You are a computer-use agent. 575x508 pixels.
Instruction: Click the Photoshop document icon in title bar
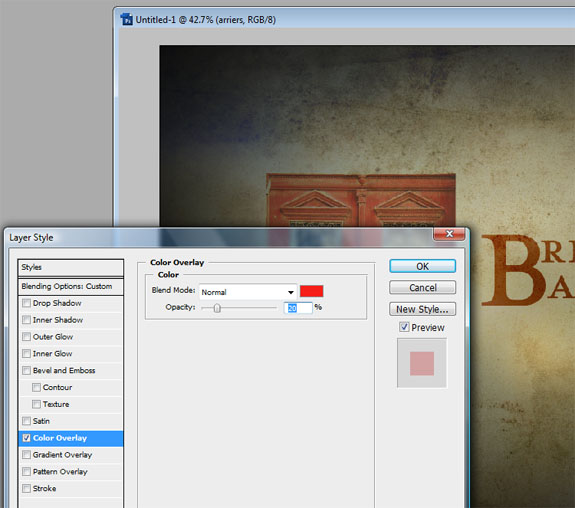(x=127, y=19)
